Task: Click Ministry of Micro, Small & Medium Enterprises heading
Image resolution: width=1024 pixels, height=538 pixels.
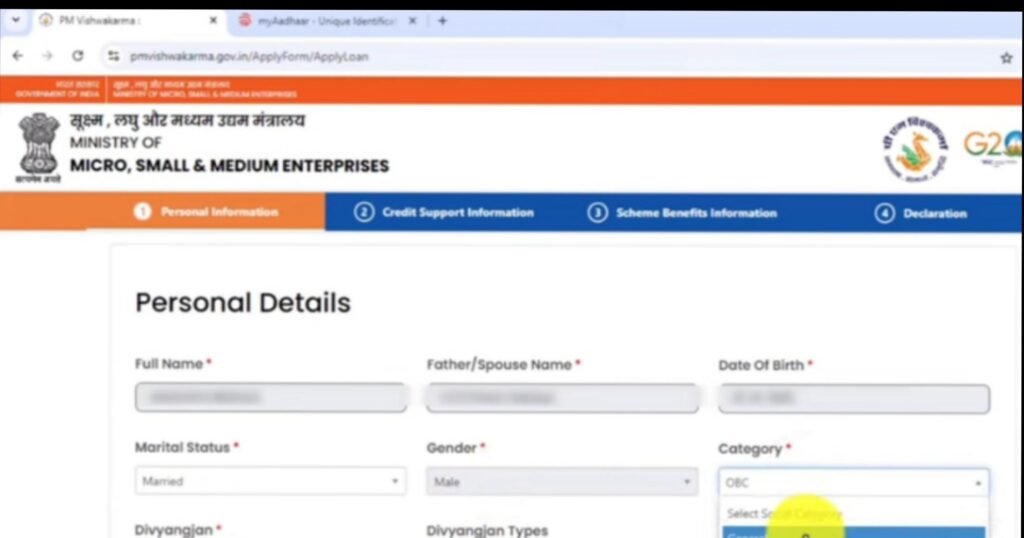Action: [x=229, y=142]
